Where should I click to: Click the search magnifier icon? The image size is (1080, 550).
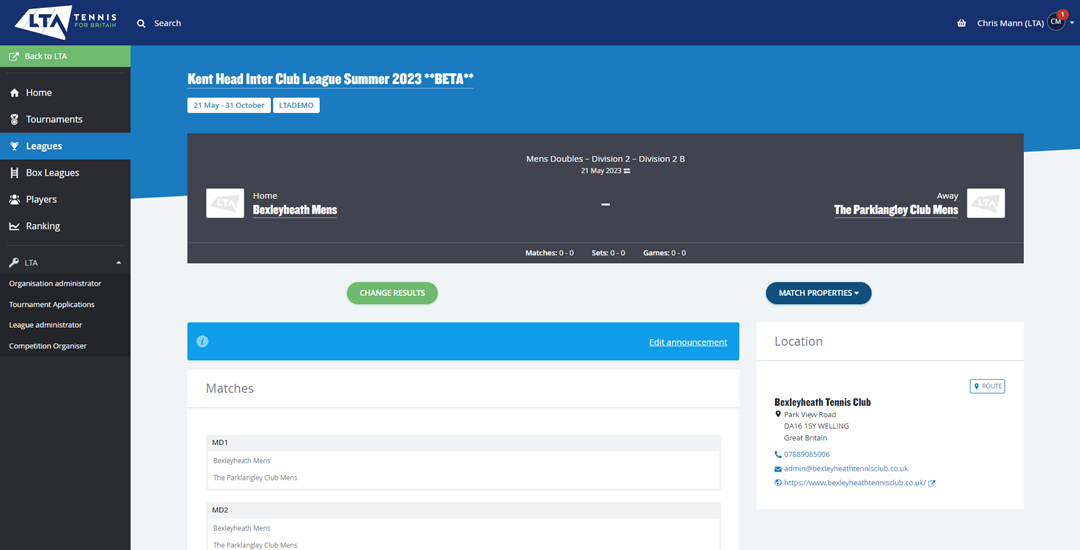(141, 23)
